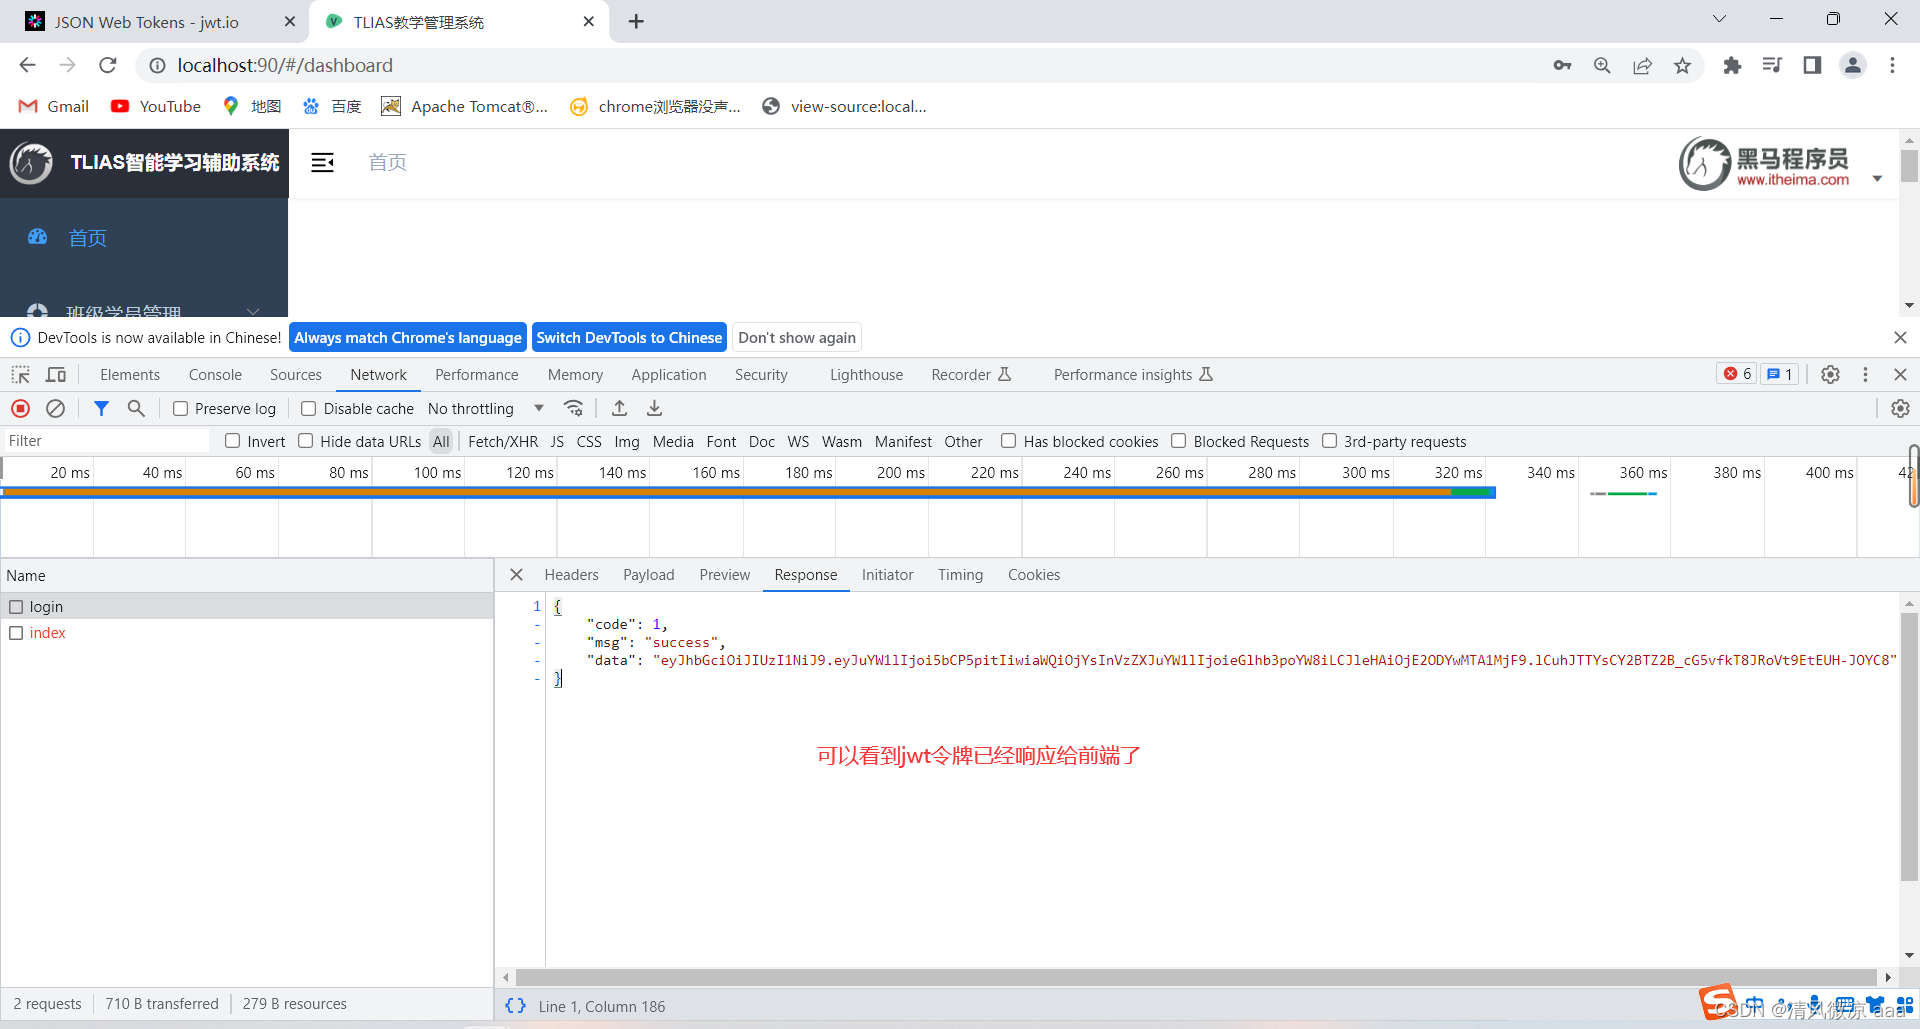Open network settings gear at right

[1900, 408]
